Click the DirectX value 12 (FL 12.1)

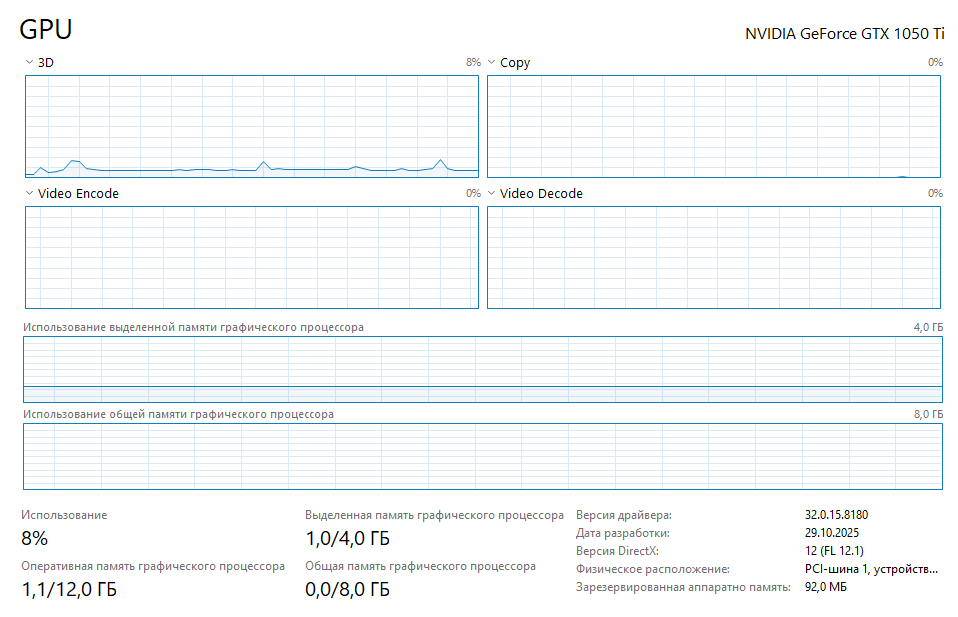coord(834,551)
